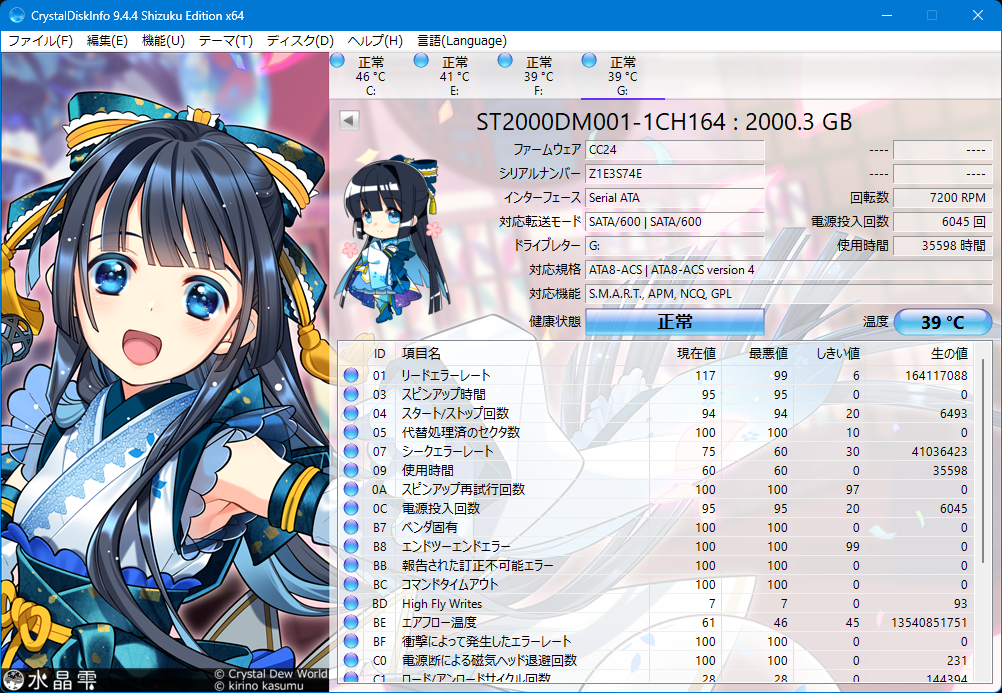Click the 39 °C temperature button
Screen dimensions: 1002x693
[942, 322]
